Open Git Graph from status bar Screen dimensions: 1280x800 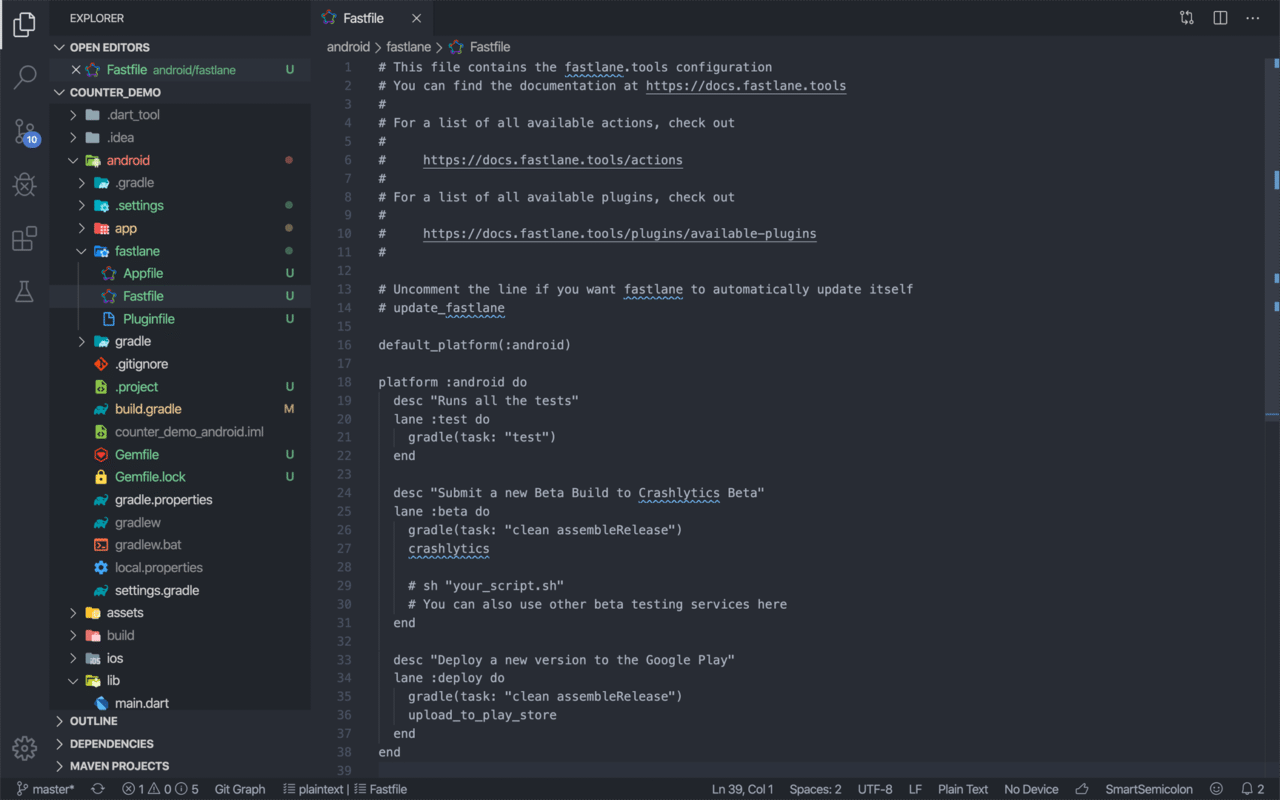tap(240, 789)
